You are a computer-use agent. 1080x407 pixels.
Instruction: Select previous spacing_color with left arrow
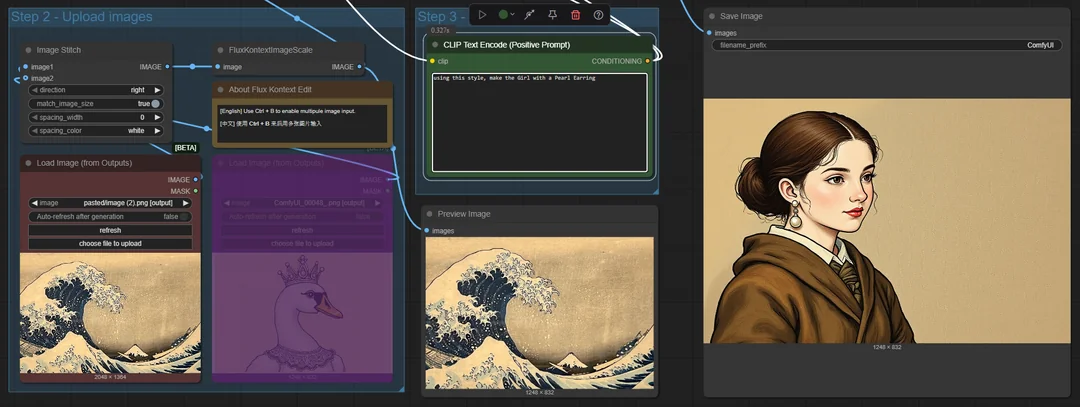point(34,131)
